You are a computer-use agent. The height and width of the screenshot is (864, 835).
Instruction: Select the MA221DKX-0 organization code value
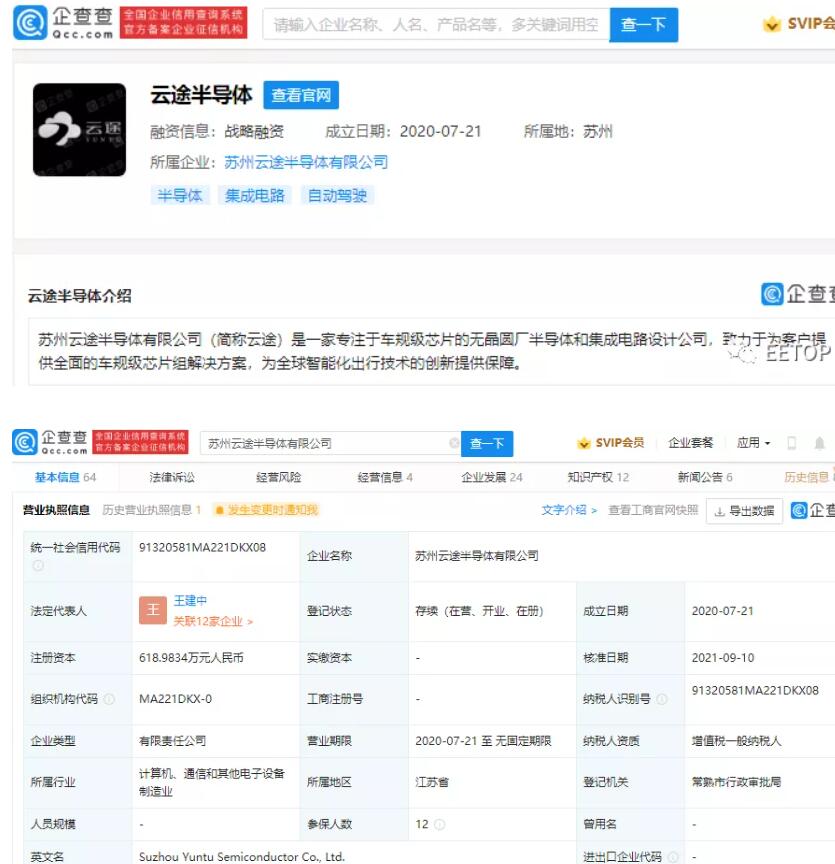pos(175,699)
